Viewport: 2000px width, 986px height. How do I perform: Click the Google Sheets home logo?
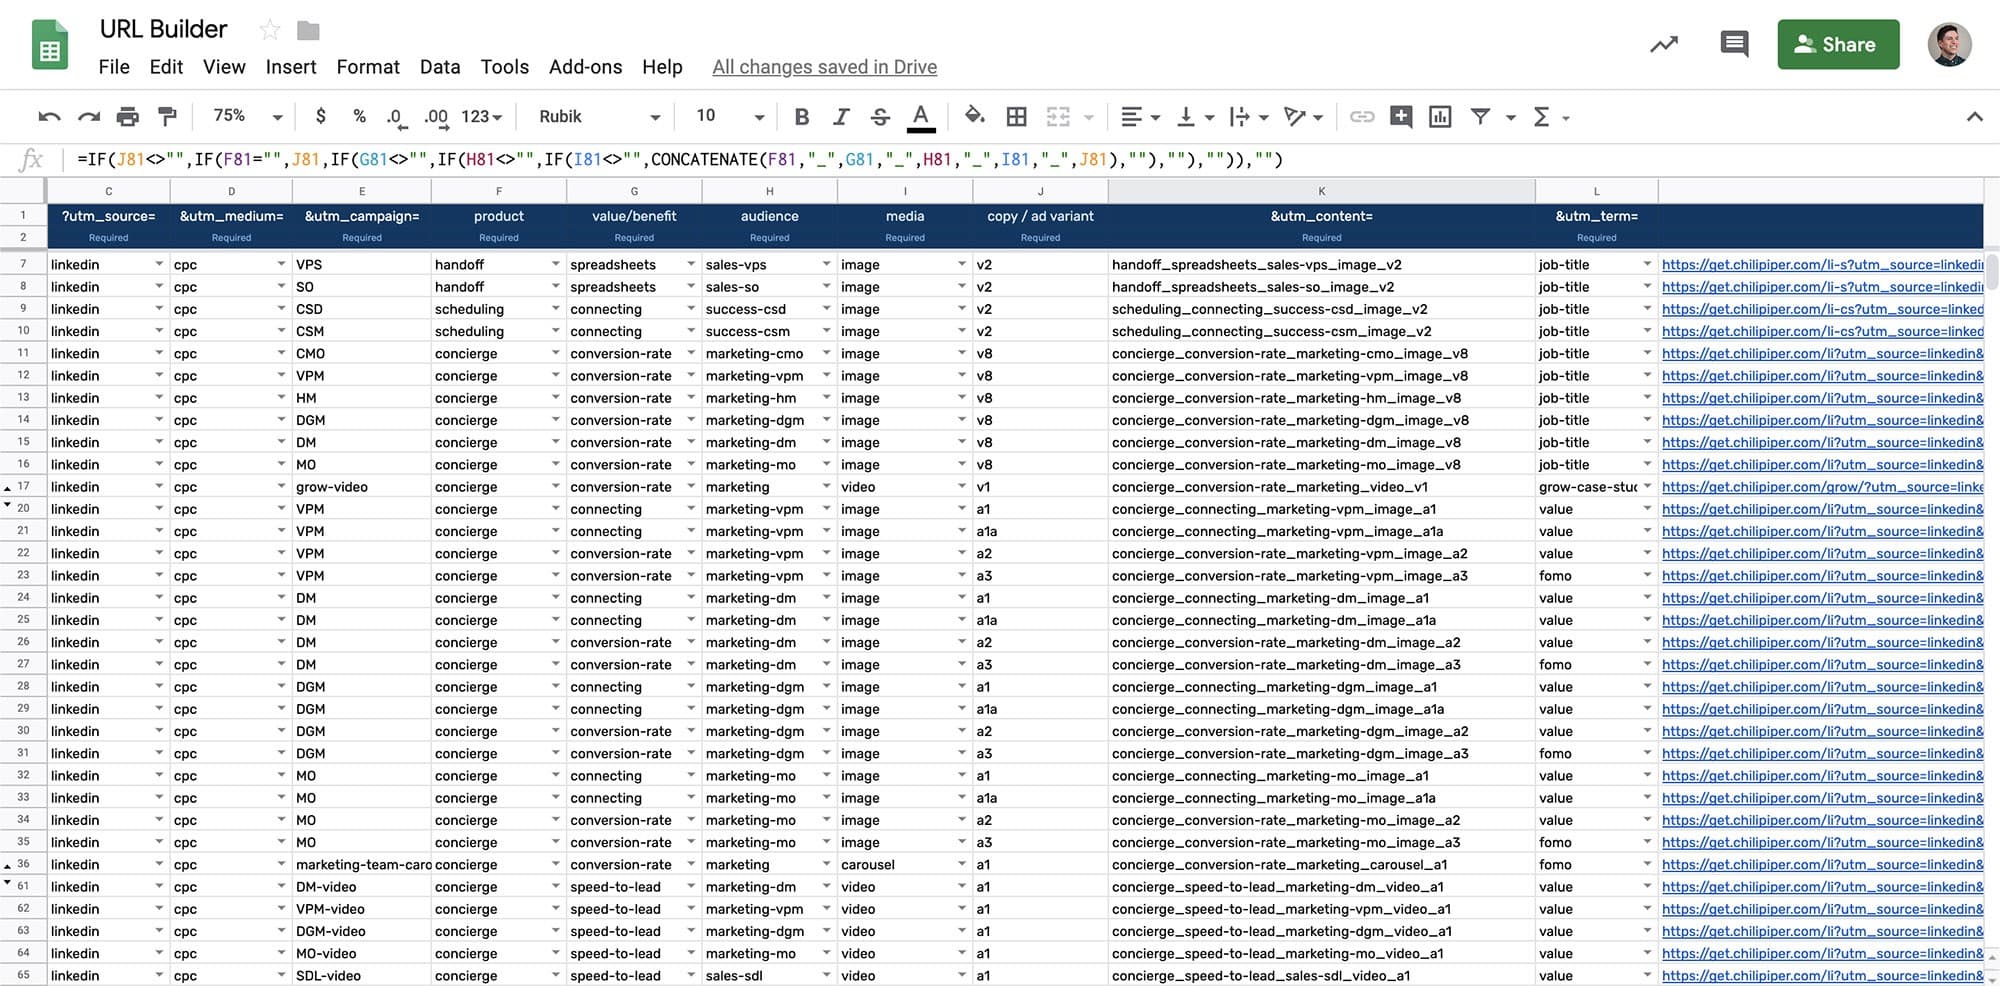pos(50,46)
